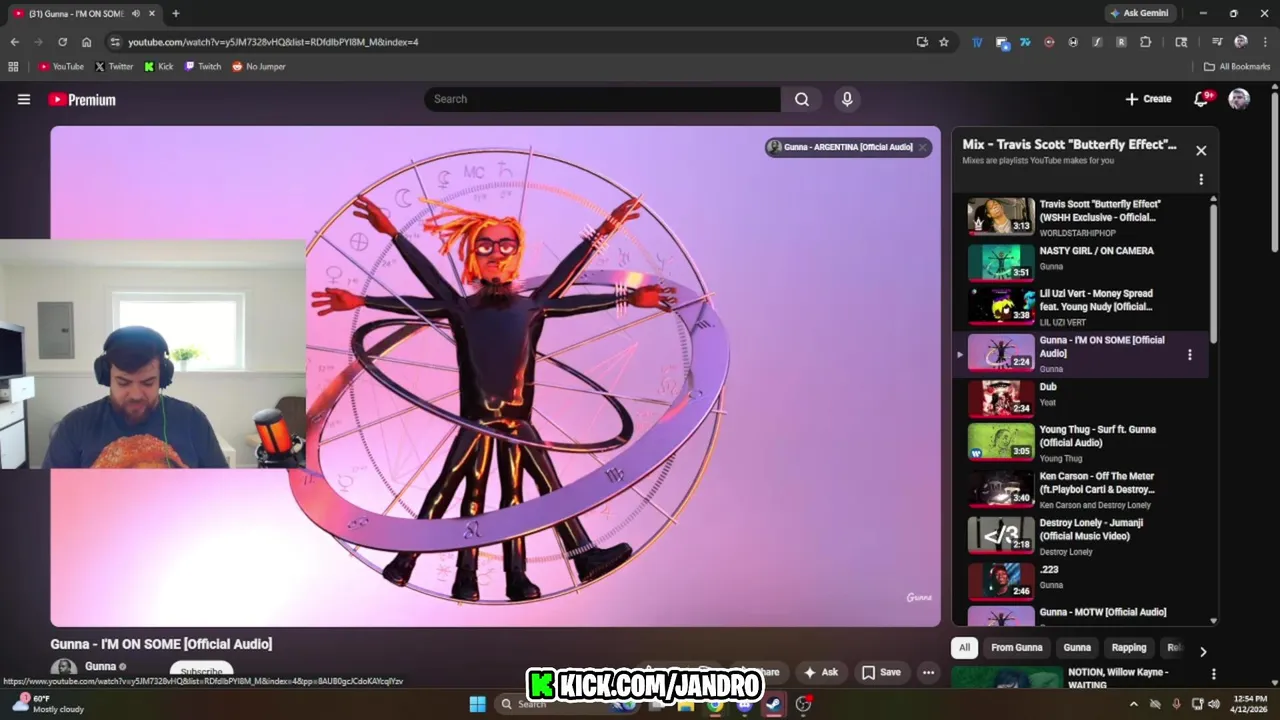This screenshot has height=720, width=1280.
Task: Open a new browser tab
Action: pos(176,13)
